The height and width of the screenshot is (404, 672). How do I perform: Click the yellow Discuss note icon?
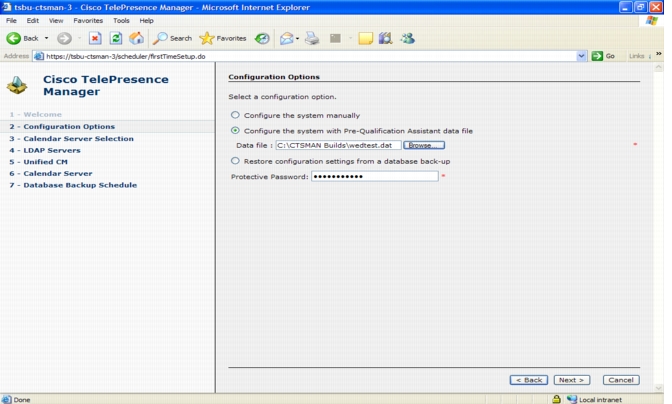[x=365, y=39]
